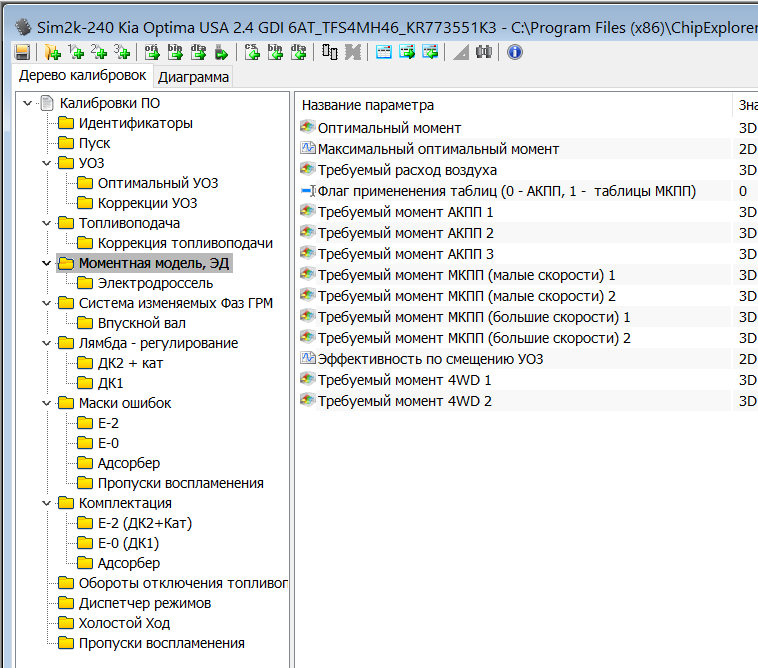Select the 'Идентификаторы' folder in tree
The width and height of the screenshot is (758, 668).
(135, 123)
